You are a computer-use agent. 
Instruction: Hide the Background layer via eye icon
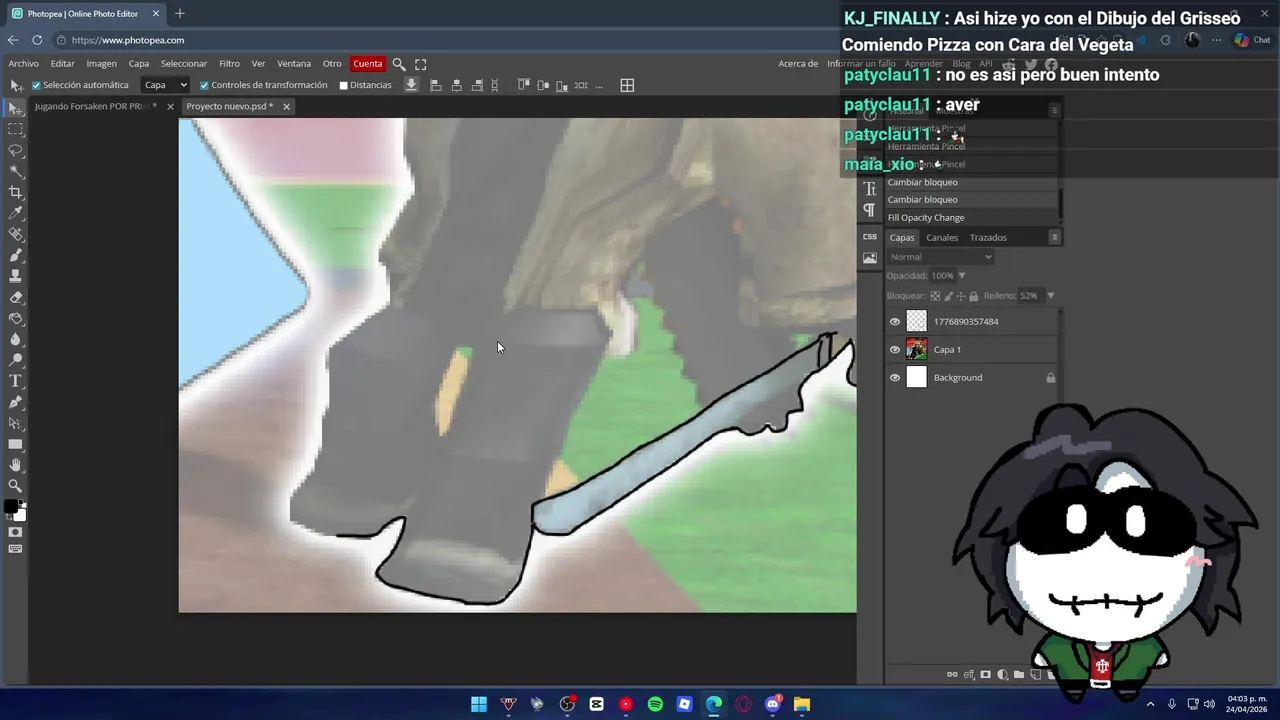[x=895, y=378]
